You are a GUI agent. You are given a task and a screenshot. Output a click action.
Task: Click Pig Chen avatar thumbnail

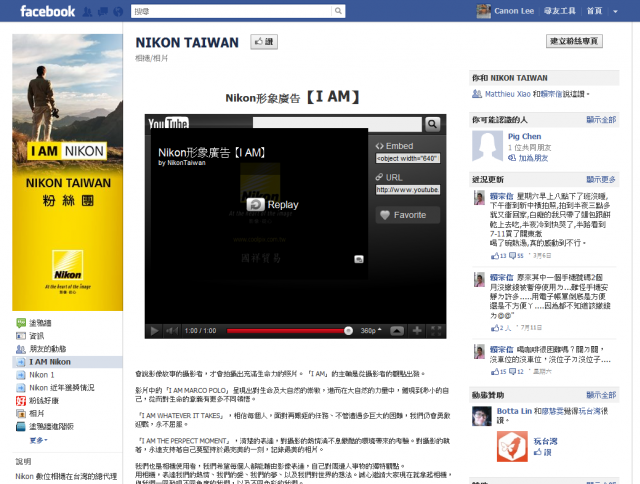click(487, 146)
